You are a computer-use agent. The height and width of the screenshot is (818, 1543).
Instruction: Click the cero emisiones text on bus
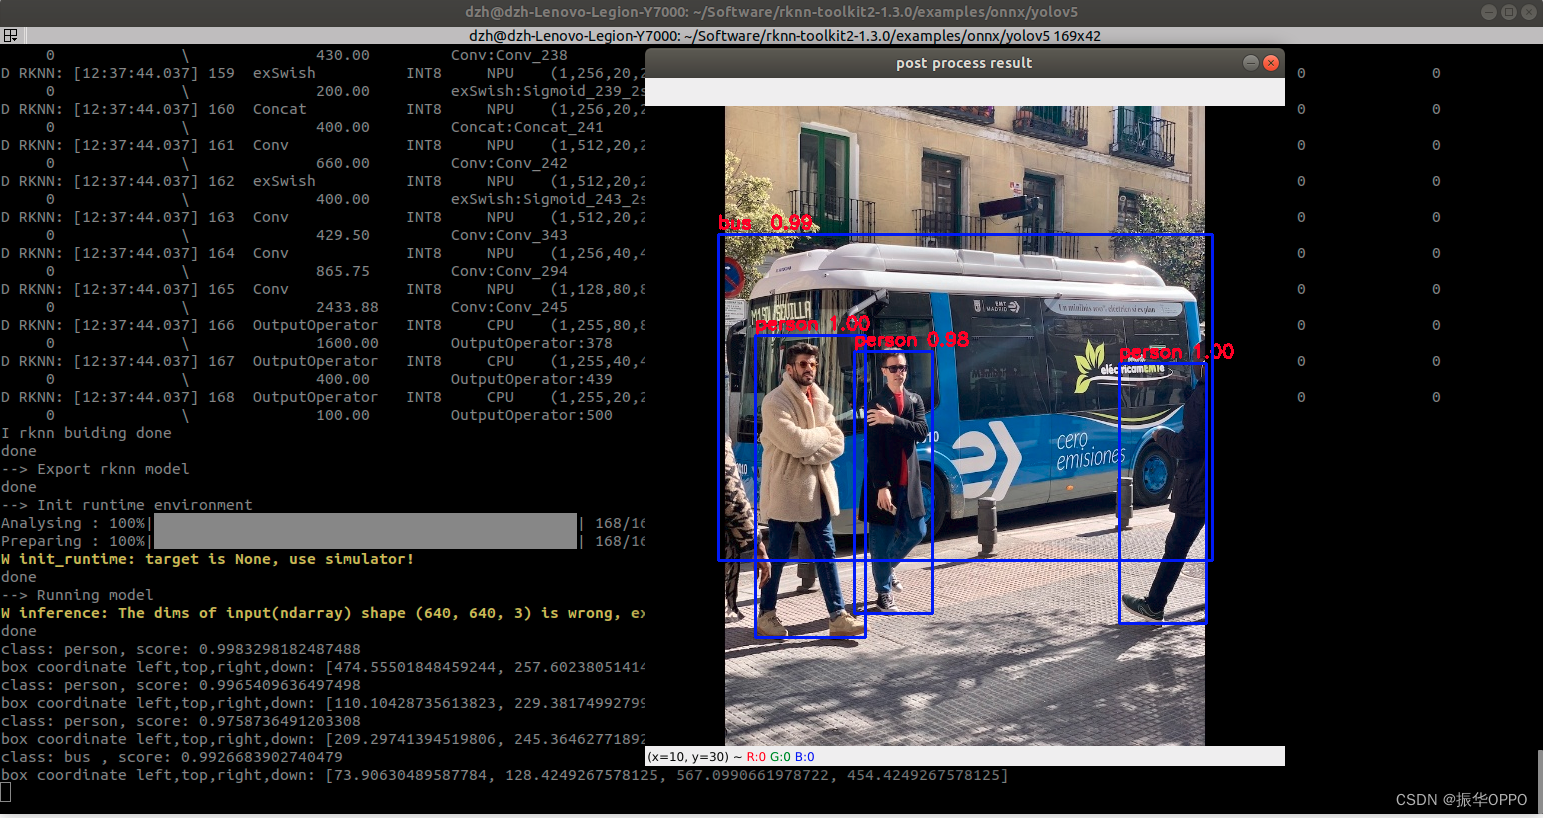1089,451
